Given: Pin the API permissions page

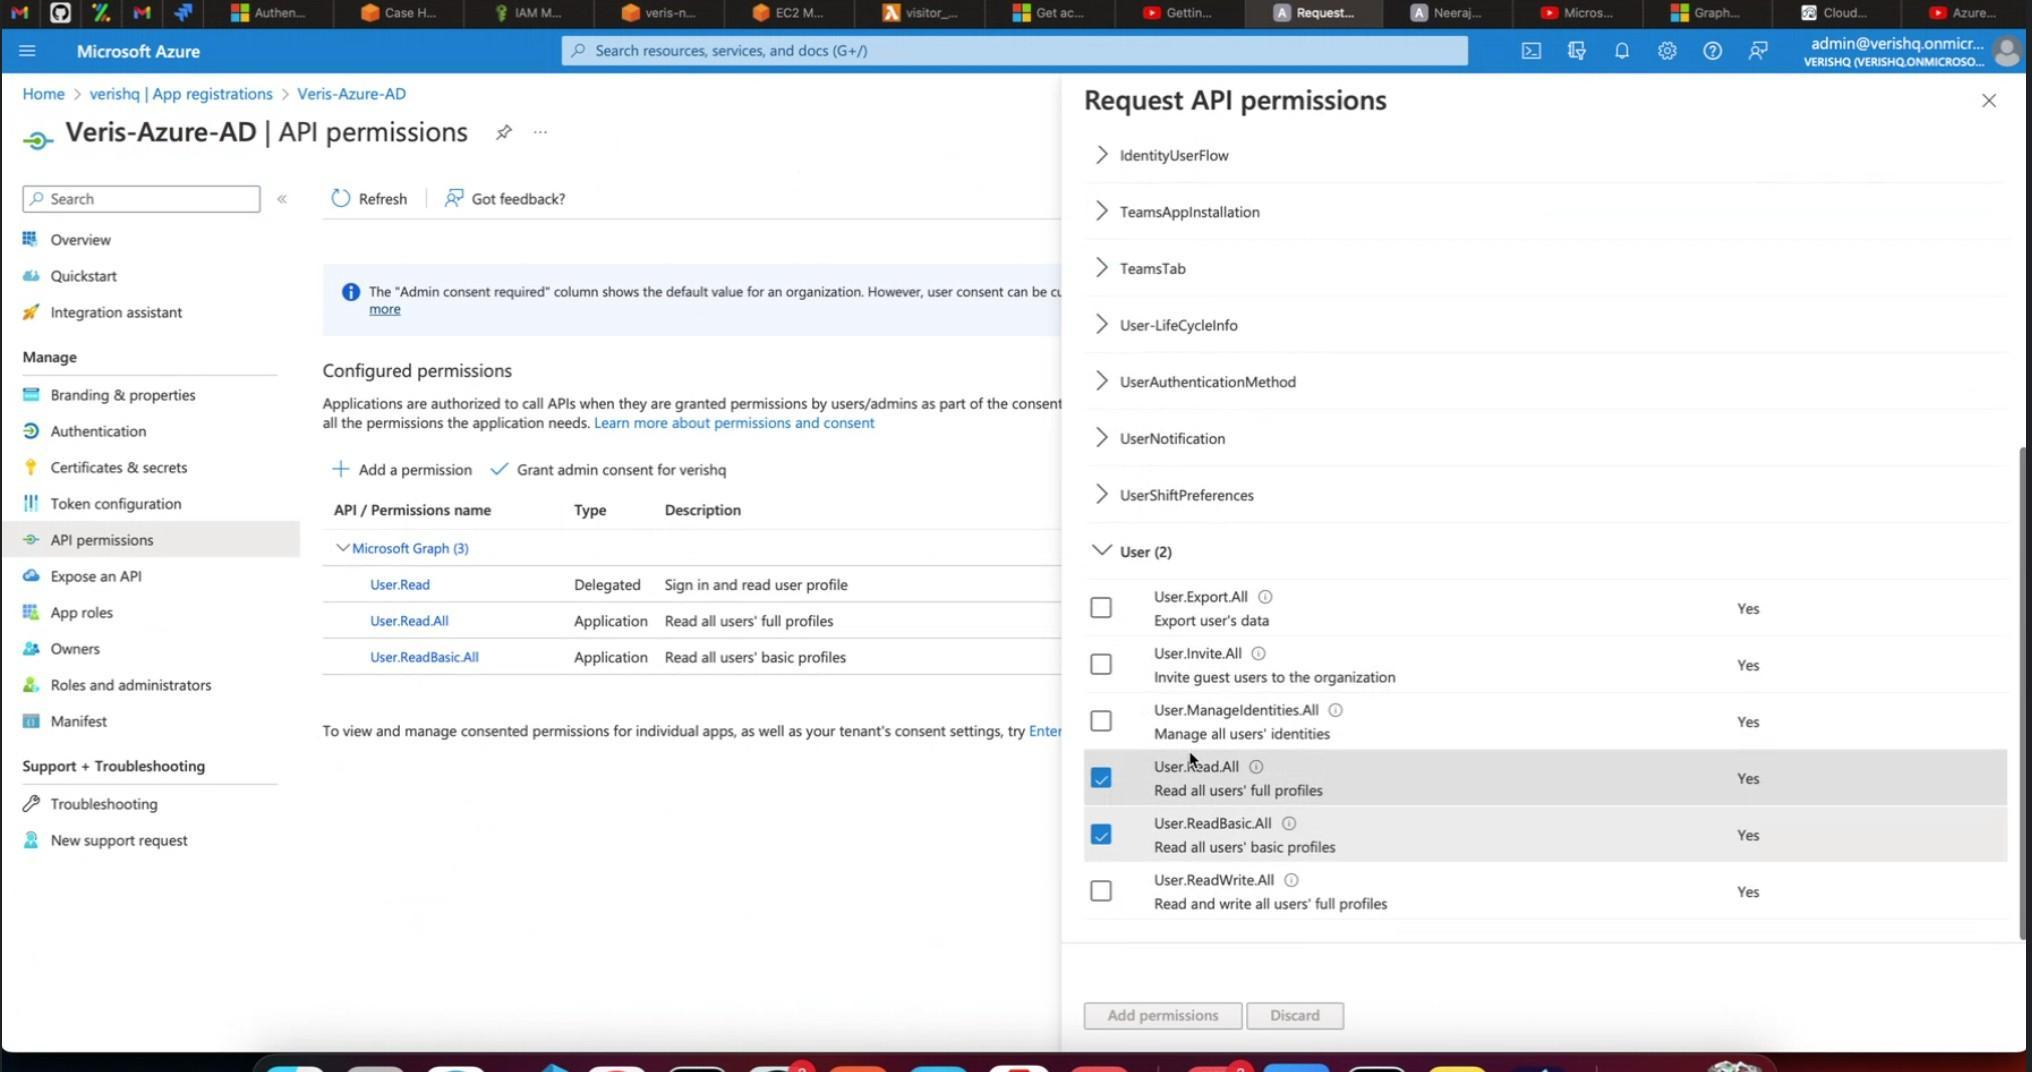Looking at the screenshot, I should (x=504, y=132).
